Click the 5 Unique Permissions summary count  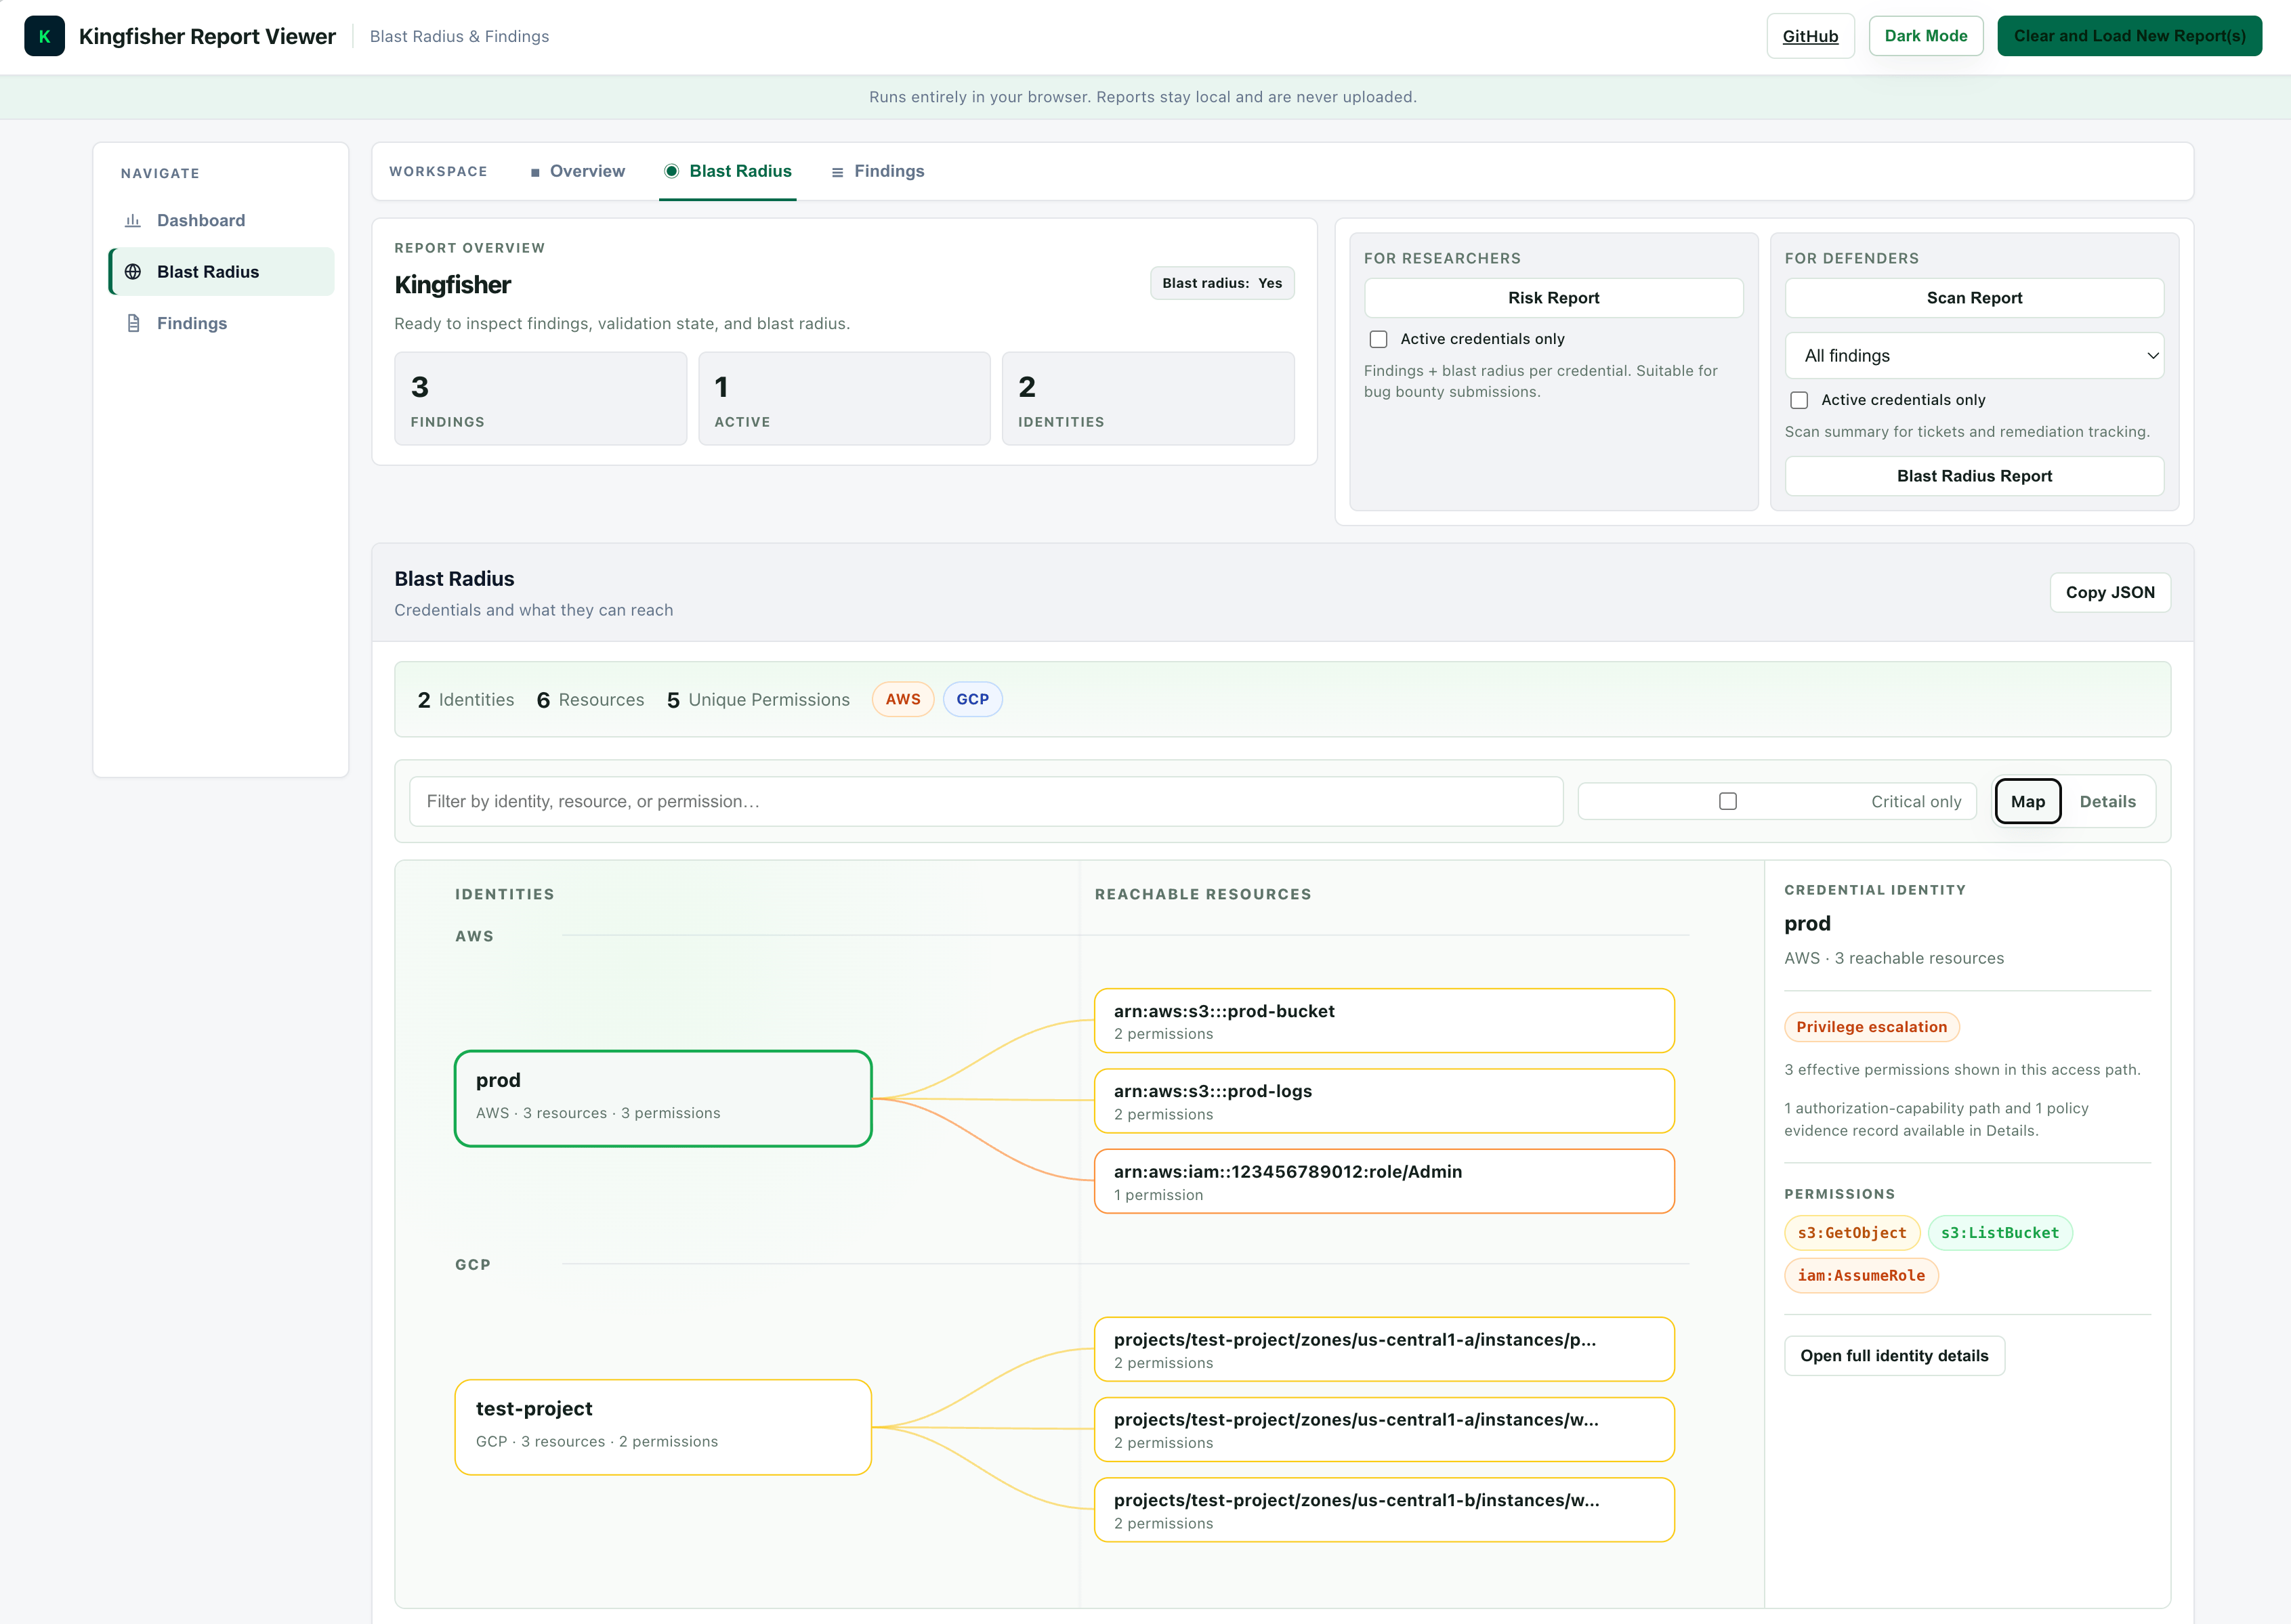coord(758,700)
